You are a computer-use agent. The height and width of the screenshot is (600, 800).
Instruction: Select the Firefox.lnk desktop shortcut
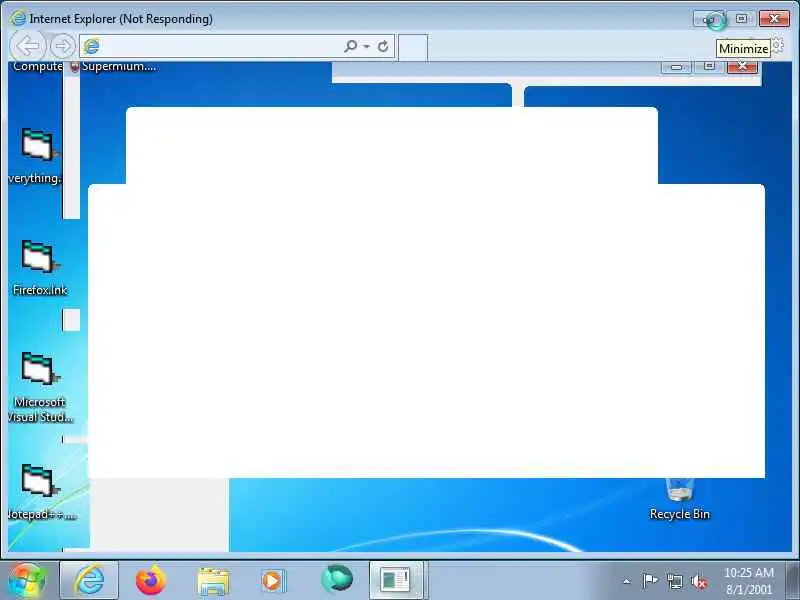coord(39,268)
